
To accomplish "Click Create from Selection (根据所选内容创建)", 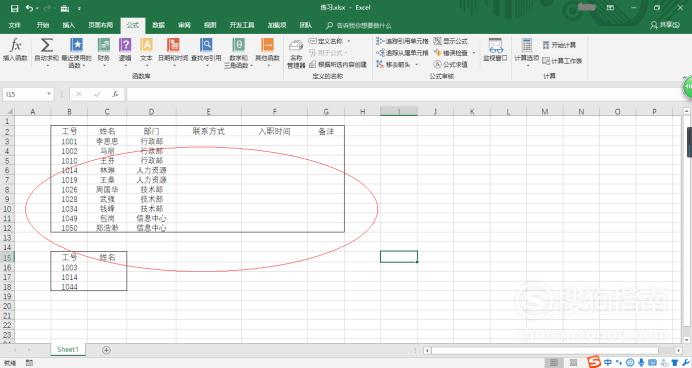I will (x=338, y=64).
